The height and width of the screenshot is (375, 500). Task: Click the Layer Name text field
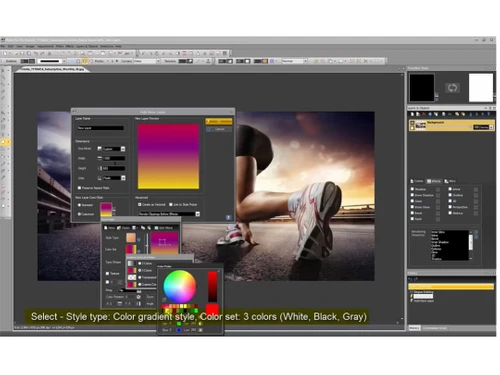101,128
